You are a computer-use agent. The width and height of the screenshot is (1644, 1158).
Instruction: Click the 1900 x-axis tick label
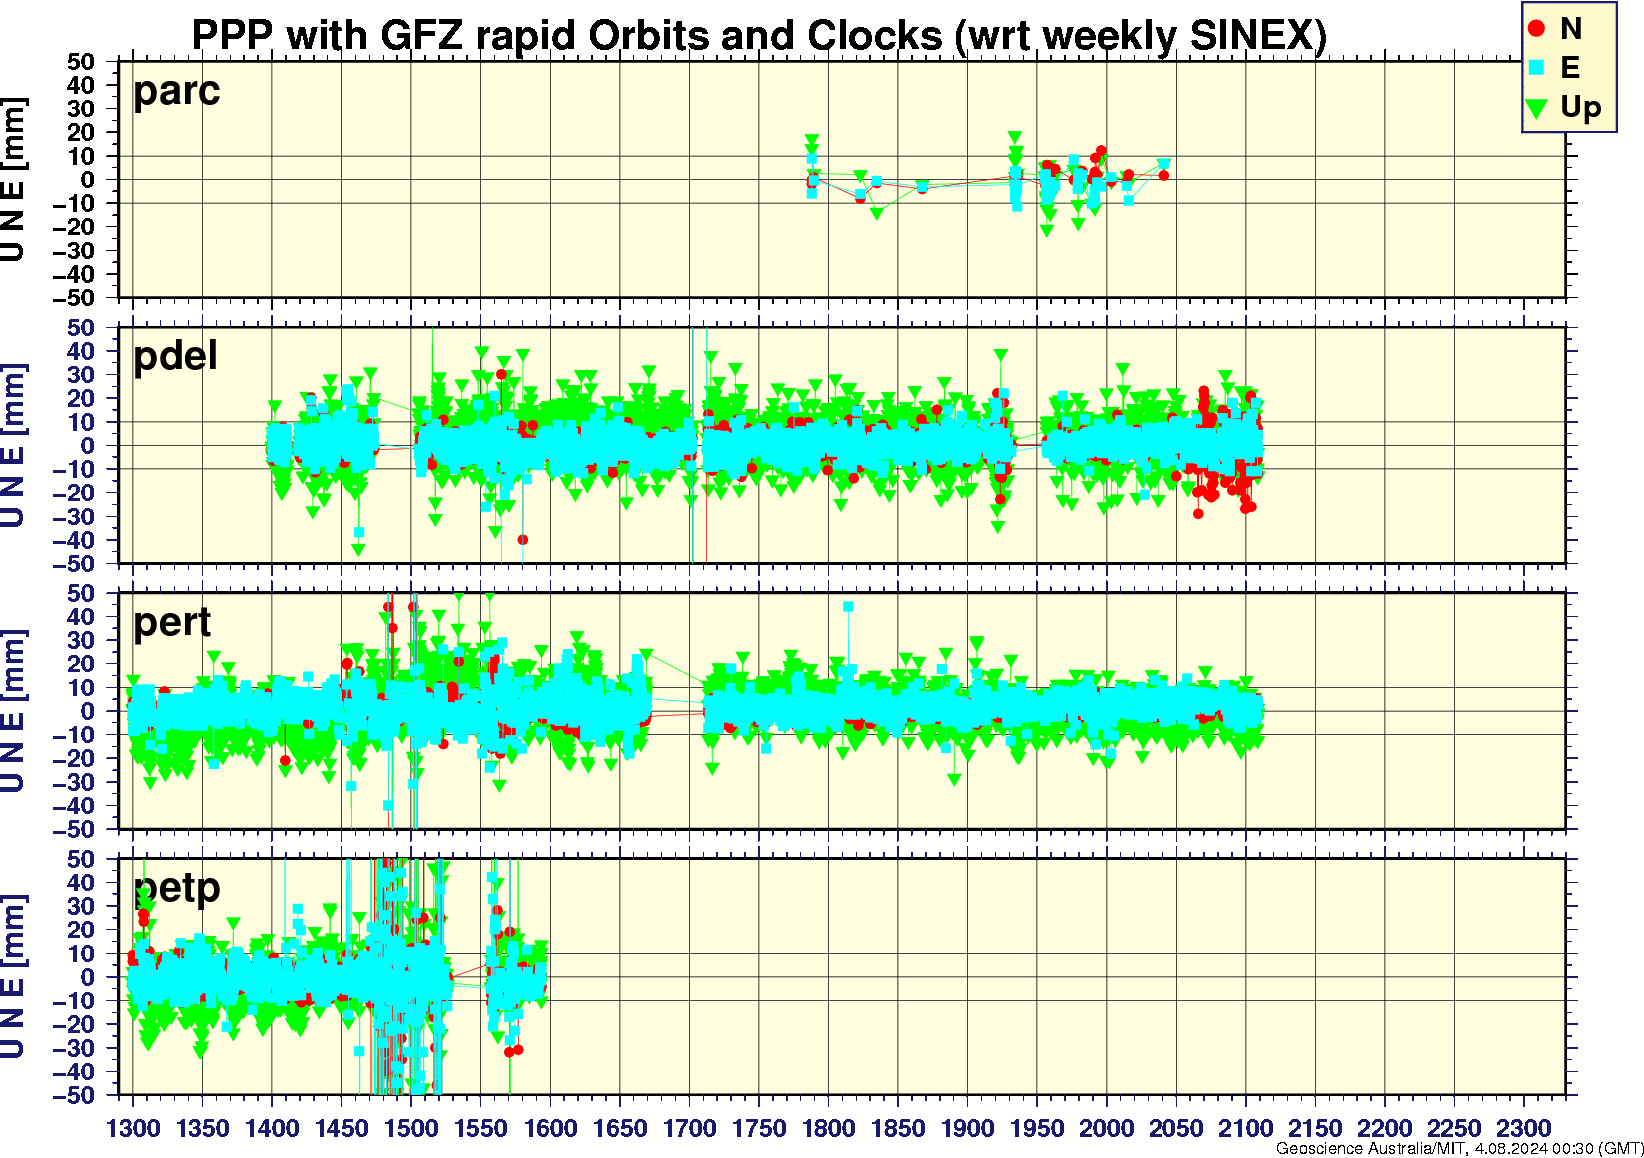[967, 1128]
